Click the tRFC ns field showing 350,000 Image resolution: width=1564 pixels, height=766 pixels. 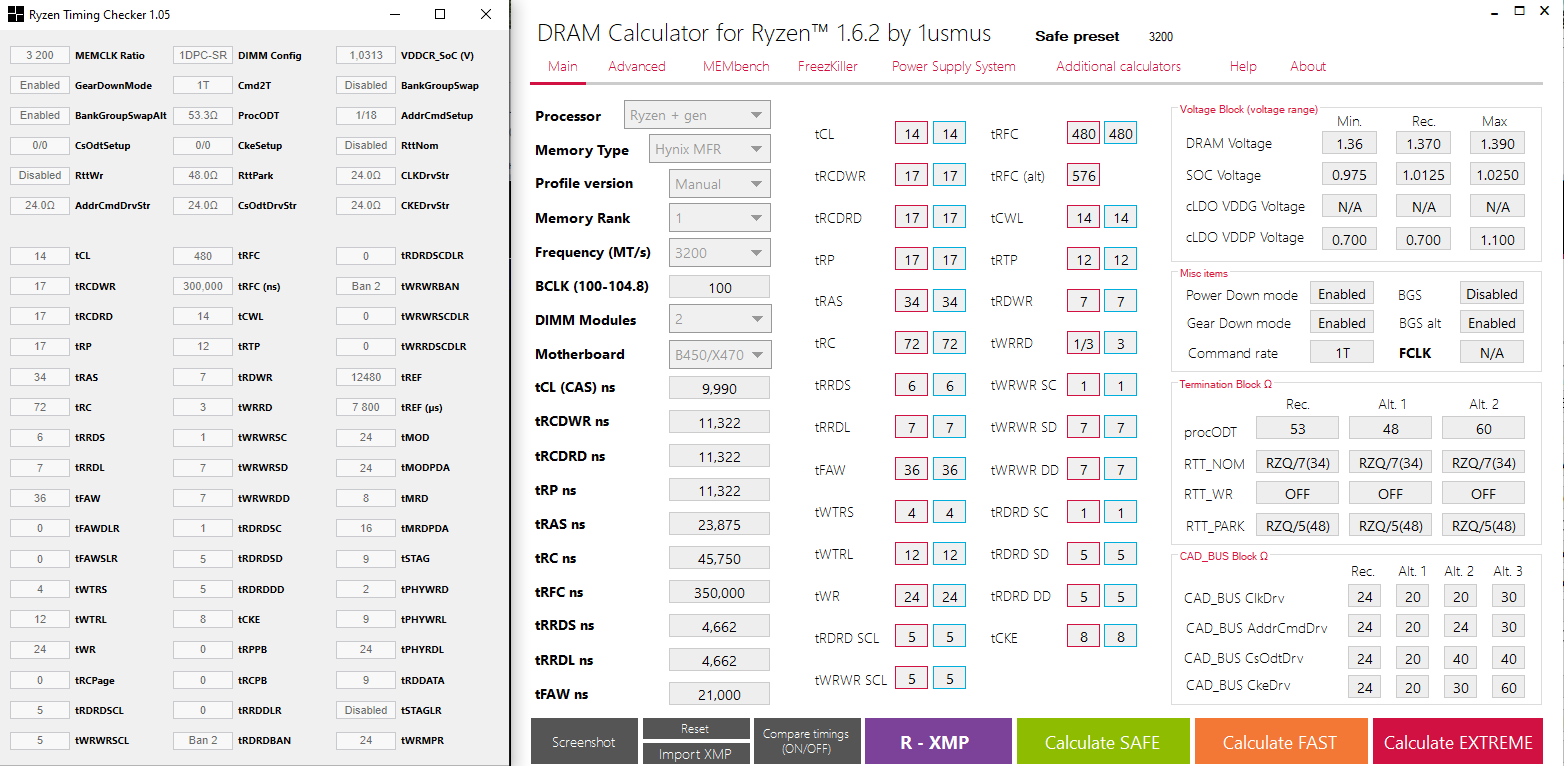719,592
